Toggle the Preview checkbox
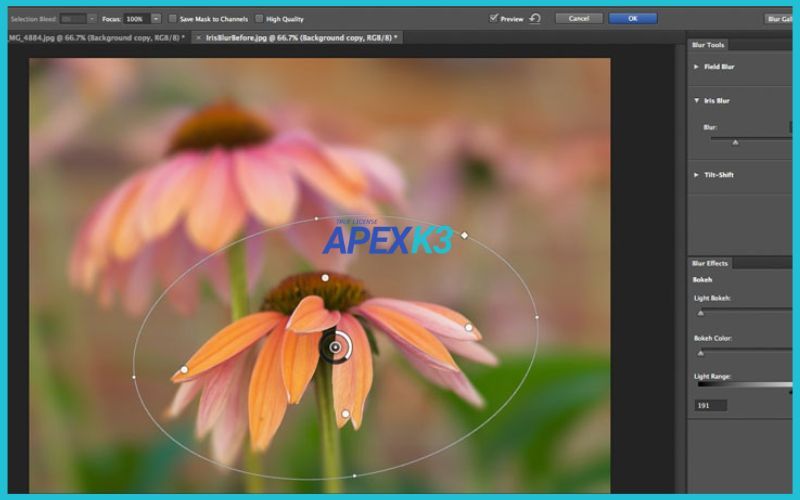This screenshot has width=800, height=500. 493,18
